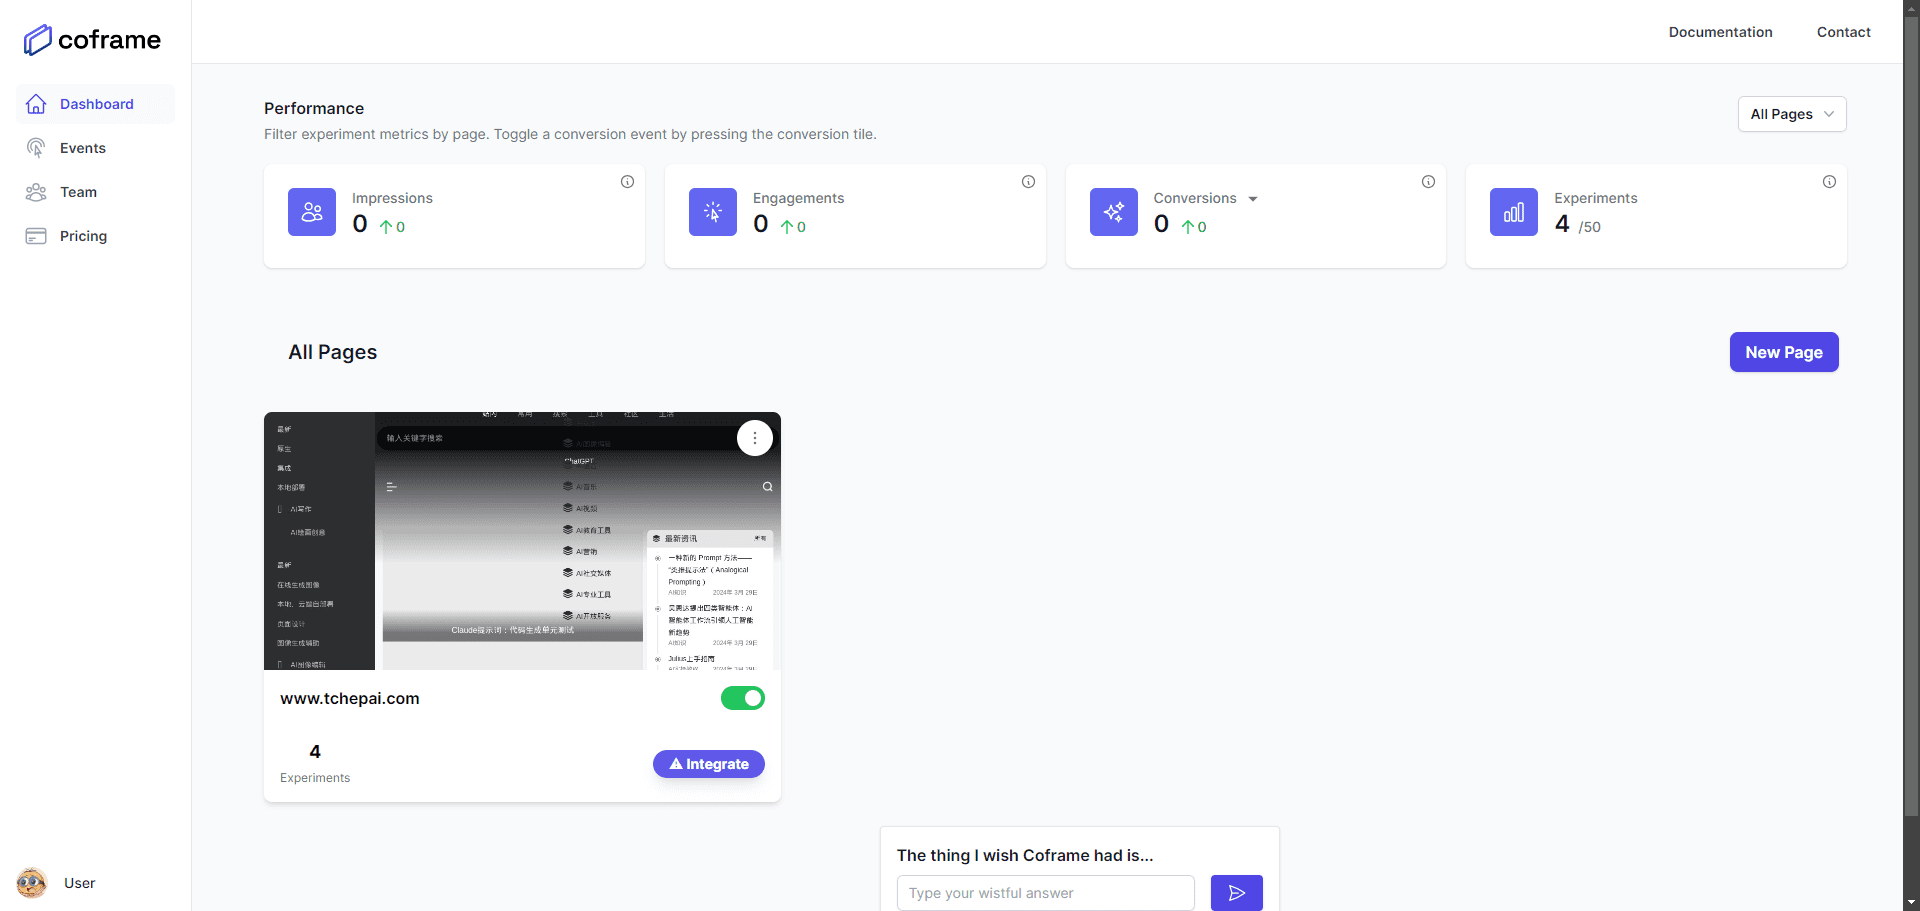The image size is (1920, 911).
Task: Click the Performance heading
Action: coord(314,108)
